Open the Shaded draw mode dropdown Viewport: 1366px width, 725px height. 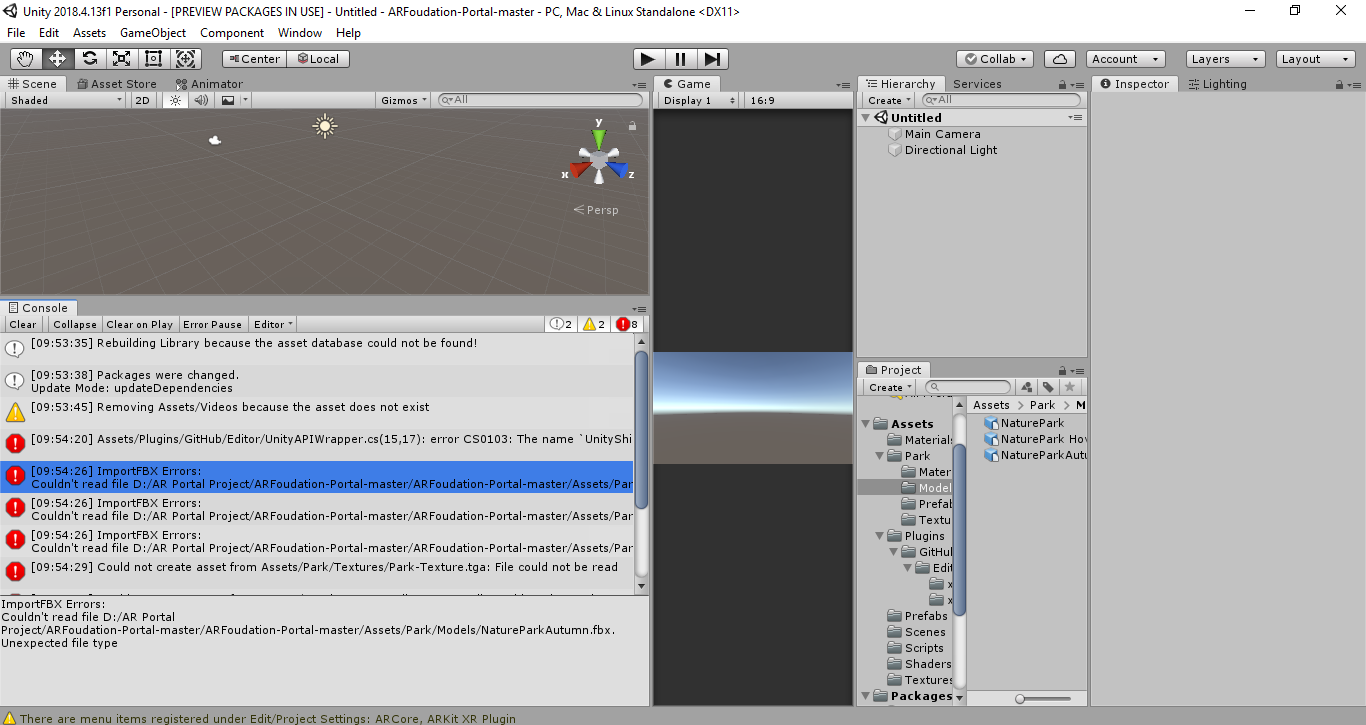pyautogui.click(x=66, y=100)
